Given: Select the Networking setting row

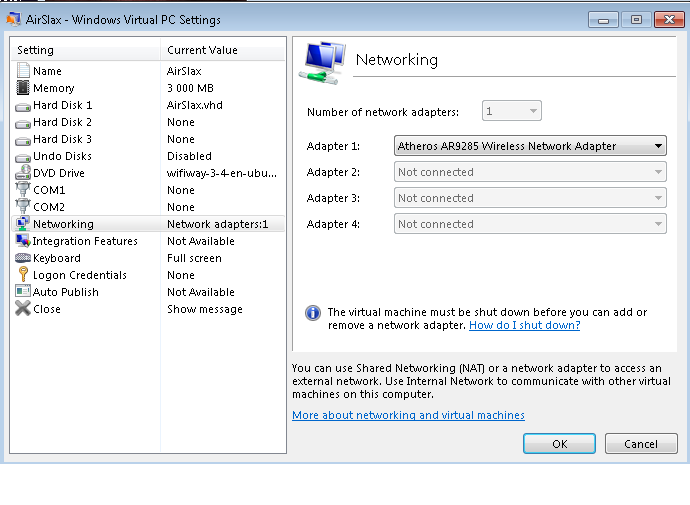Looking at the screenshot, I should coord(148,224).
